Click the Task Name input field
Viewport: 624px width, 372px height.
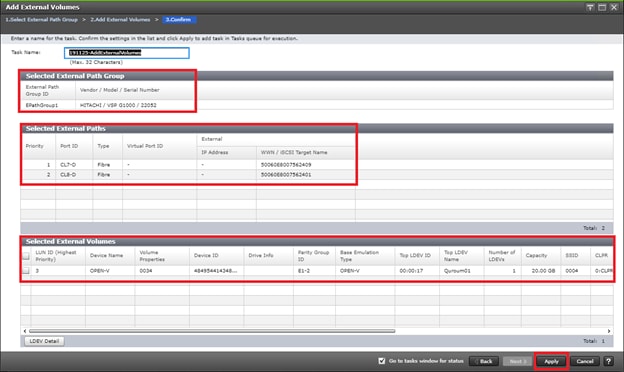pyautogui.click(x=127, y=53)
